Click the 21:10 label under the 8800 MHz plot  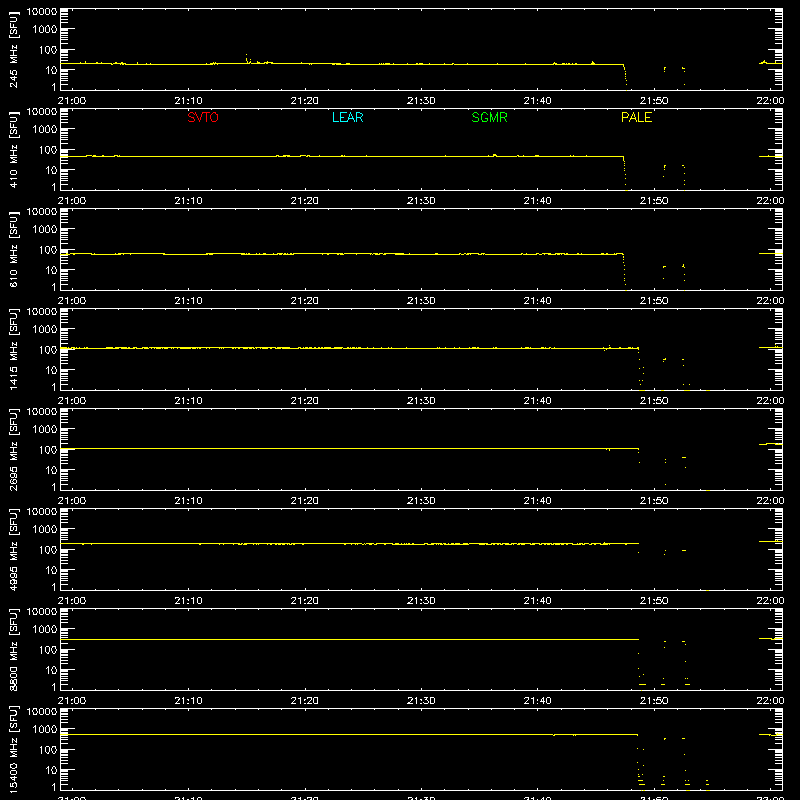[188, 701]
